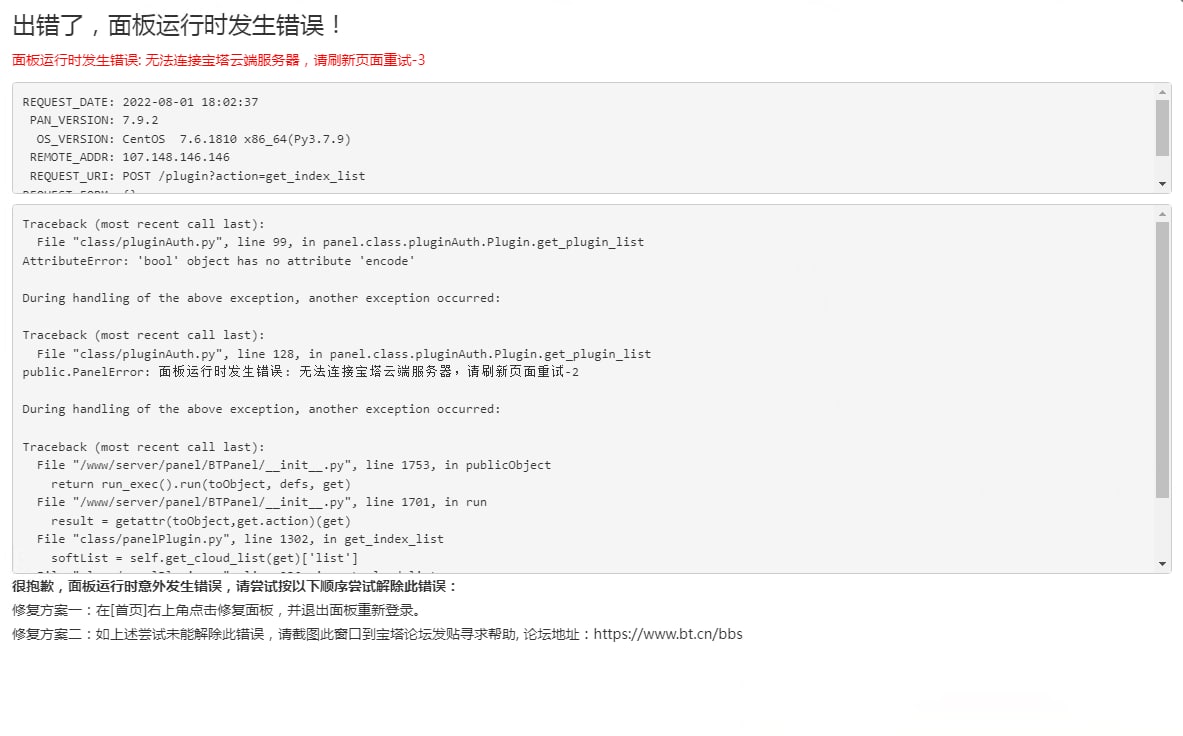Click the request info box scroll-down arrow
Image resolution: width=1183 pixels, height=736 pixels.
(1162, 185)
